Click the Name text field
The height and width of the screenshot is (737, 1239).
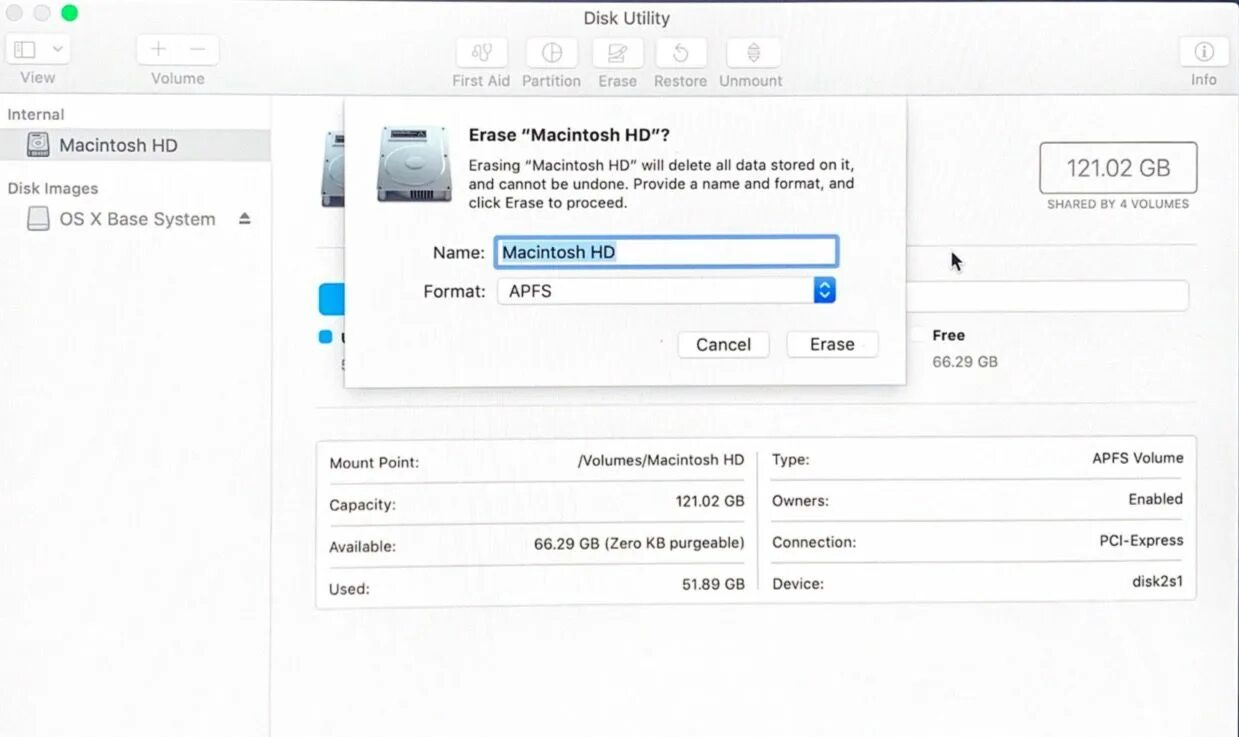(666, 252)
